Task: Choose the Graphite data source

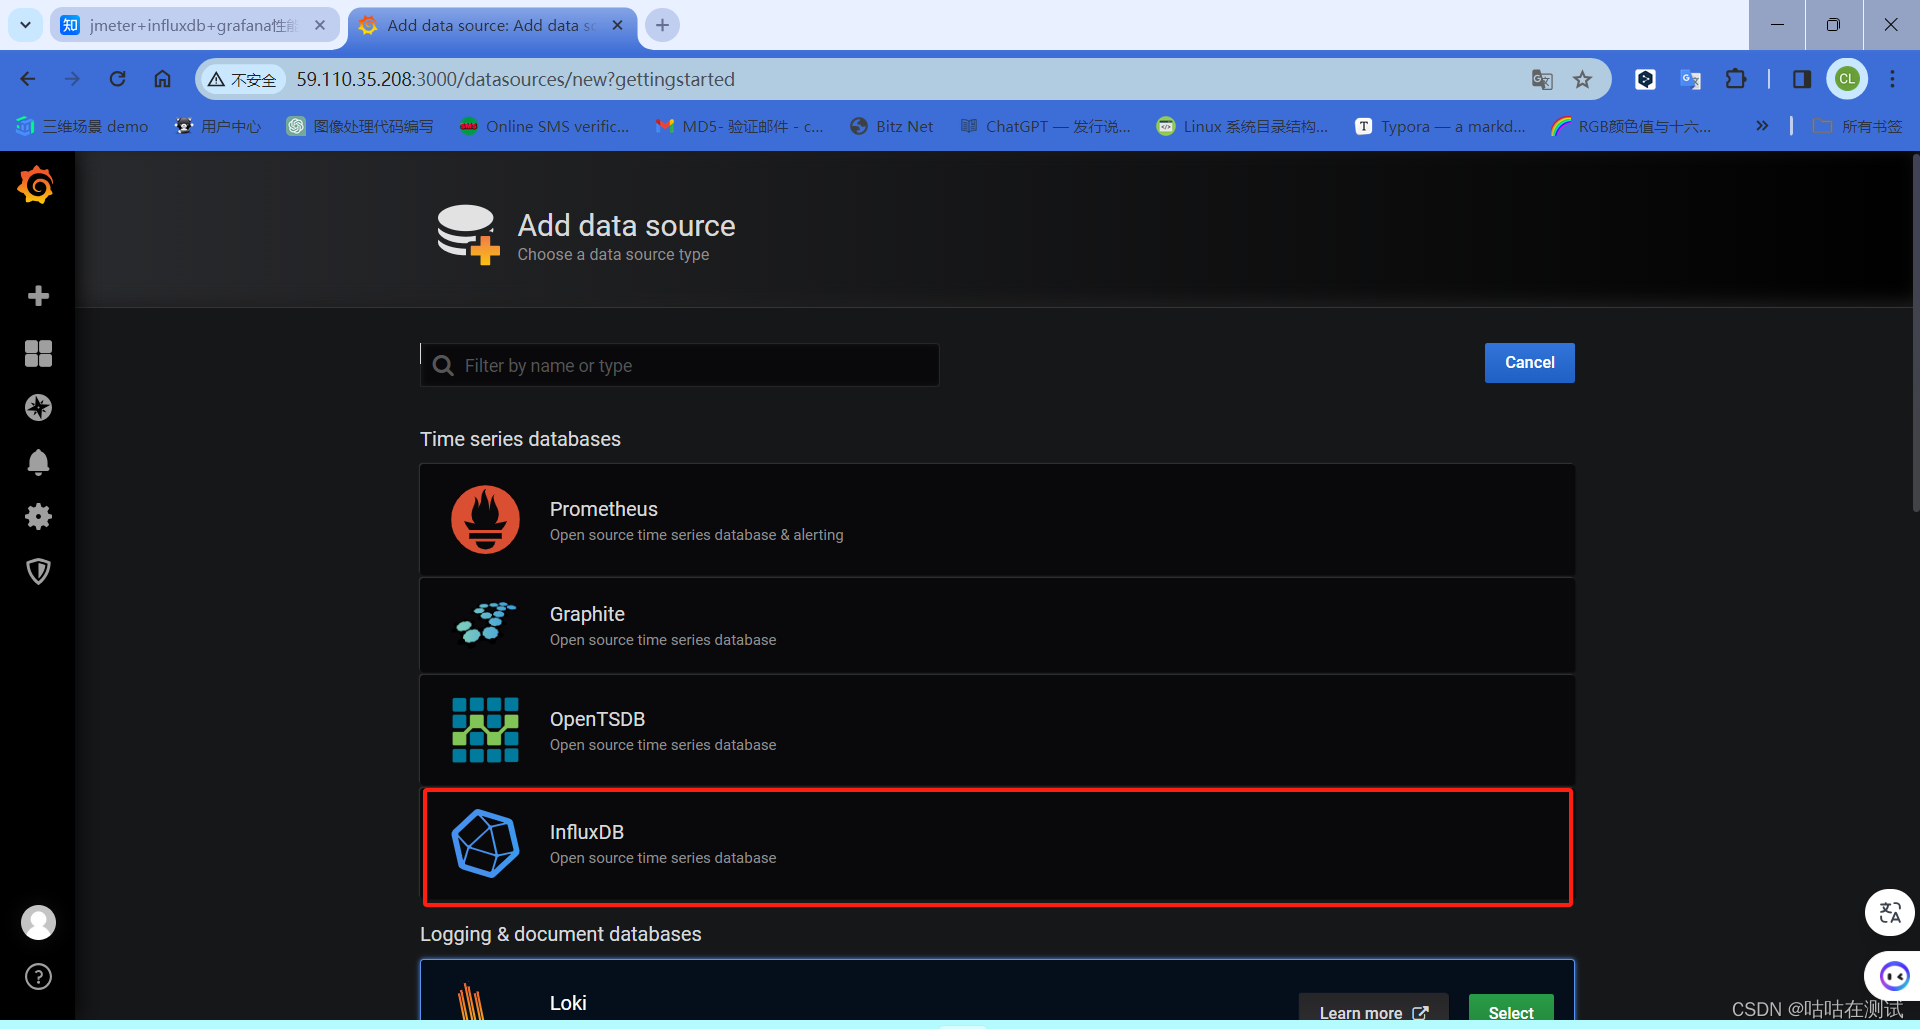Action: click(x=997, y=625)
